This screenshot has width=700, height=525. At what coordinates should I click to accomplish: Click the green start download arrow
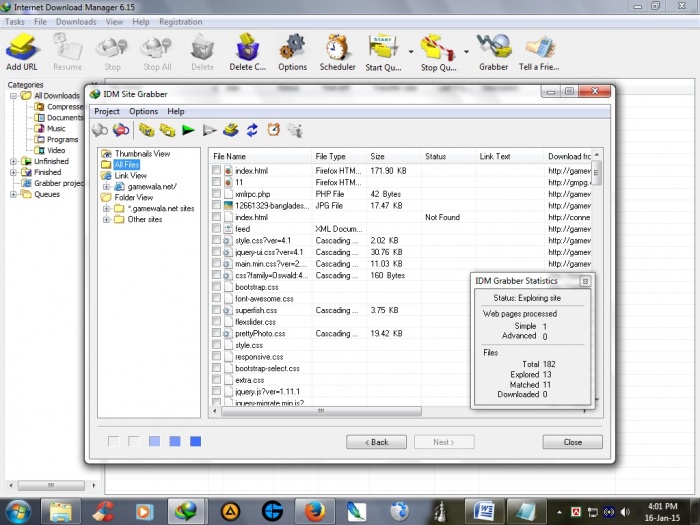coord(188,130)
